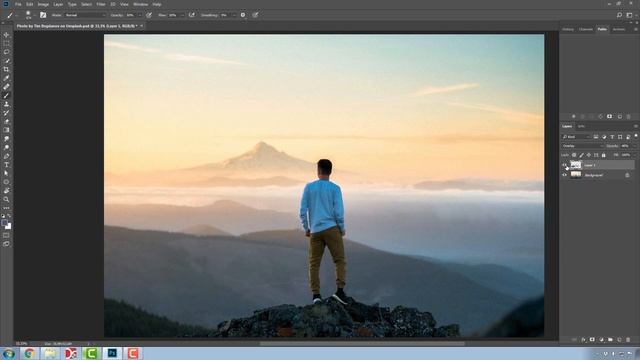The width and height of the screenshot is (640, 360).
Task: Click the background color swatch
Action: 9,227
